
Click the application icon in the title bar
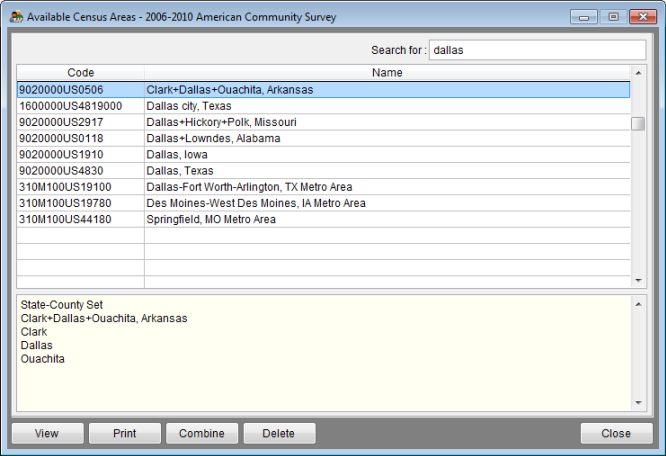pos(17,17)
